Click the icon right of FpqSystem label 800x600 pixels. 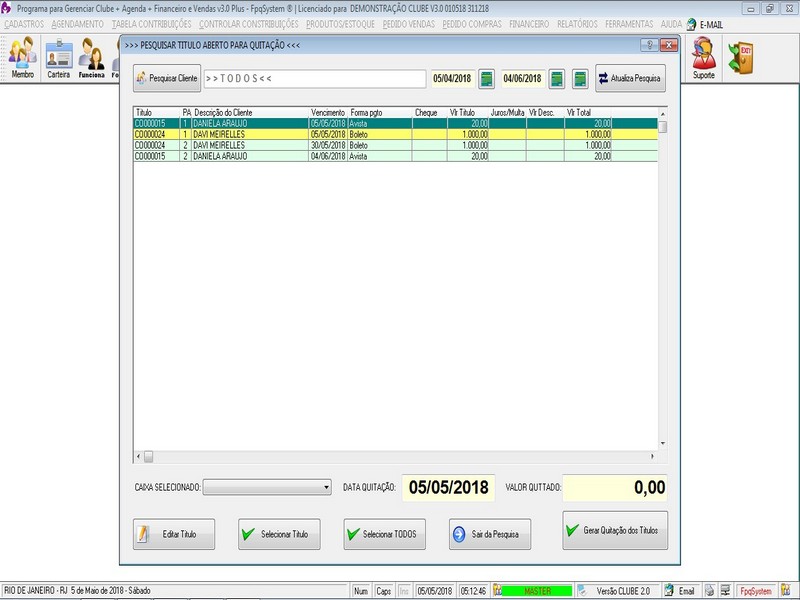click(x=786, y=591)
